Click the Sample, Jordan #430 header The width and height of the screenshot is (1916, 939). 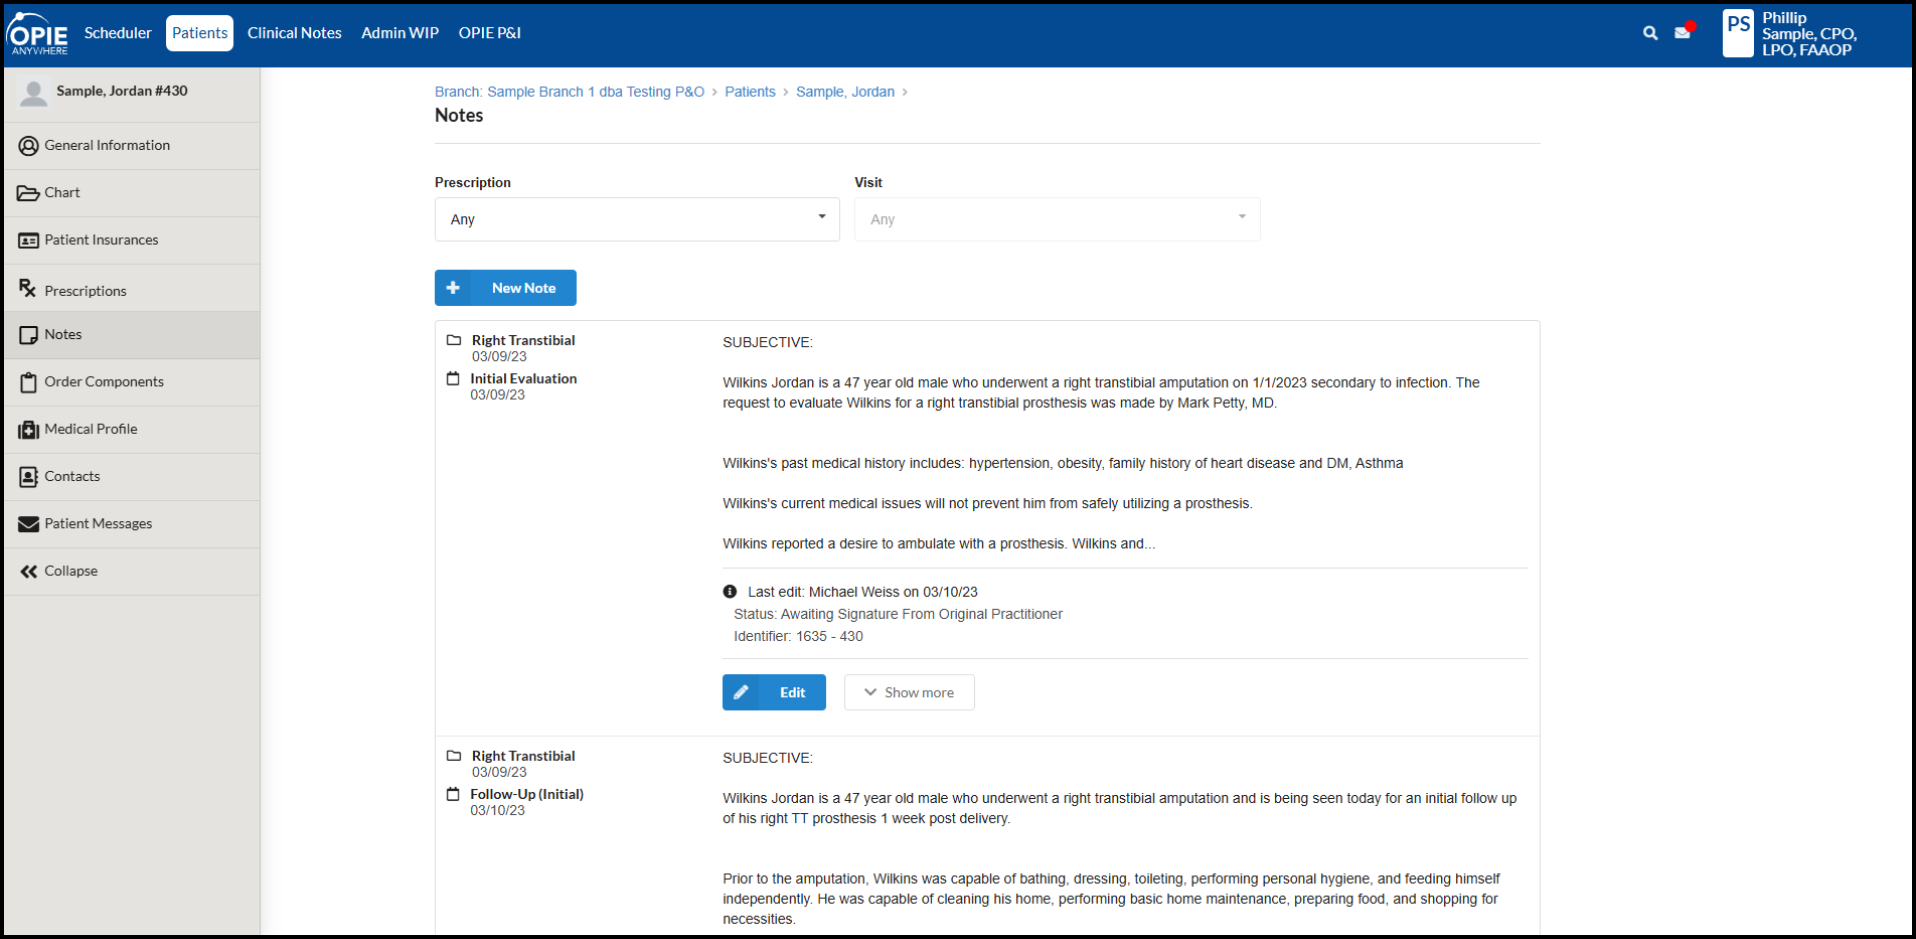pos(122,91)
